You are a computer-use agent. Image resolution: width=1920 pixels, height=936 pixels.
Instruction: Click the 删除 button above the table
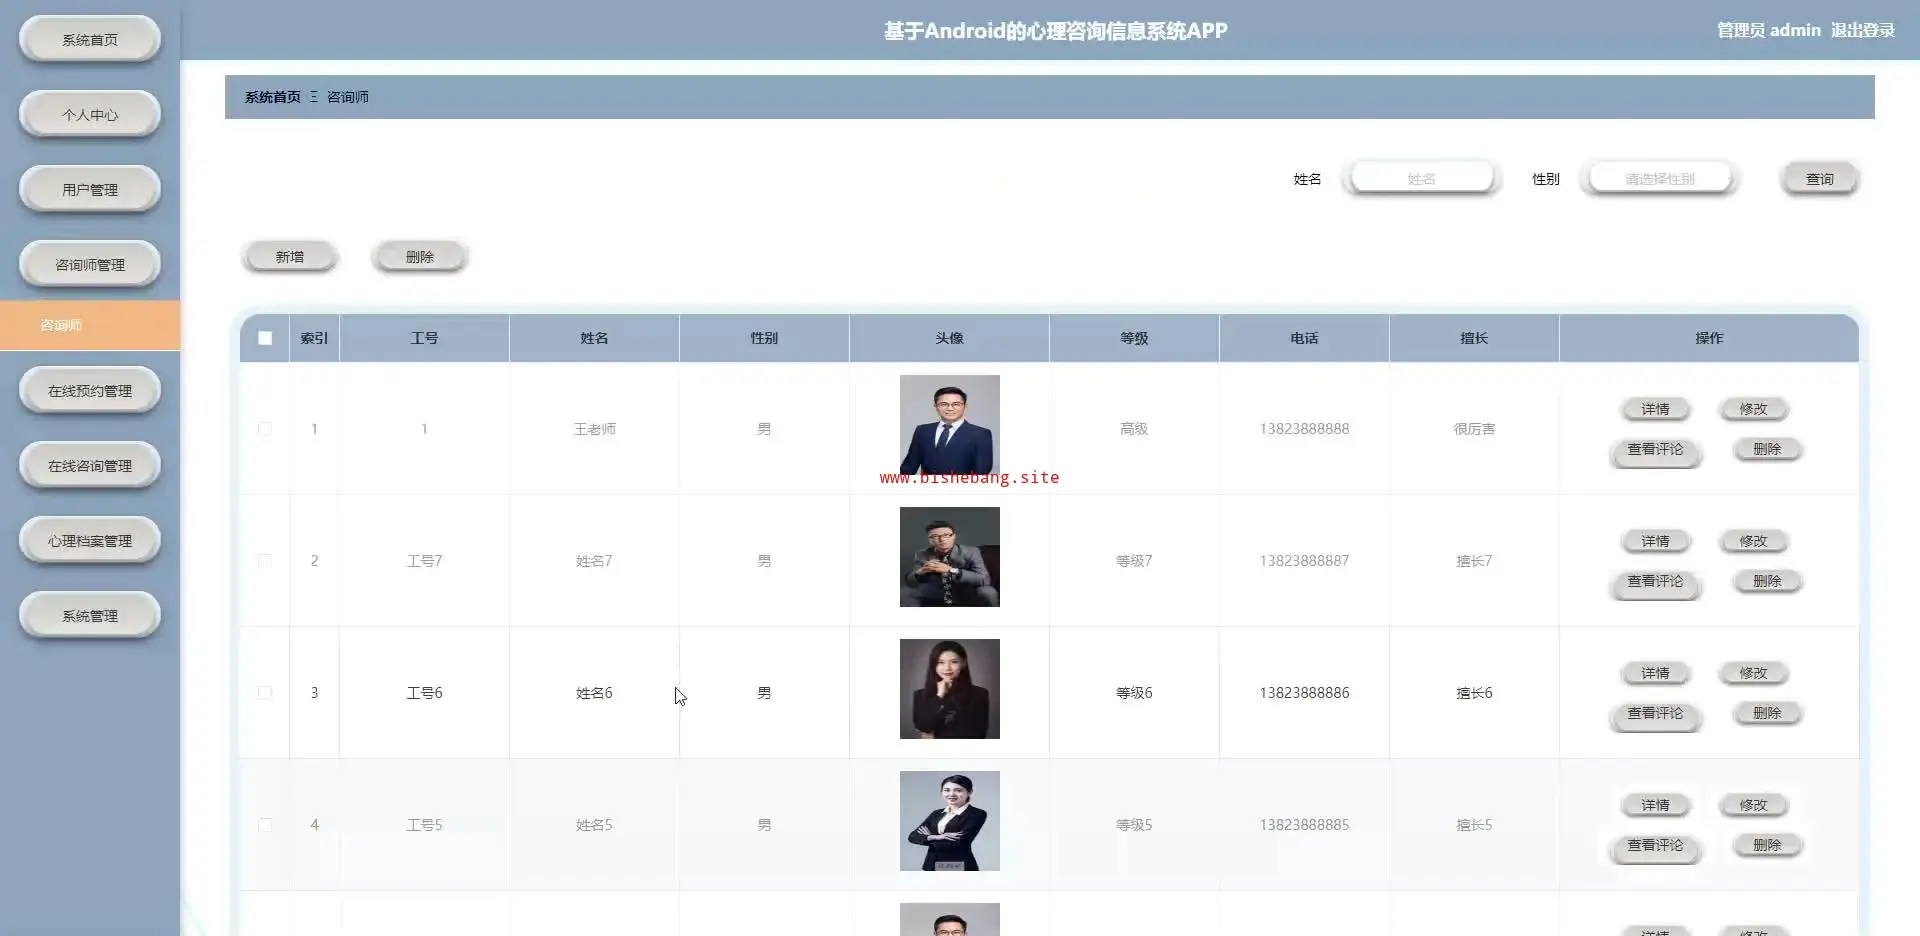click(x=420, y=257)
